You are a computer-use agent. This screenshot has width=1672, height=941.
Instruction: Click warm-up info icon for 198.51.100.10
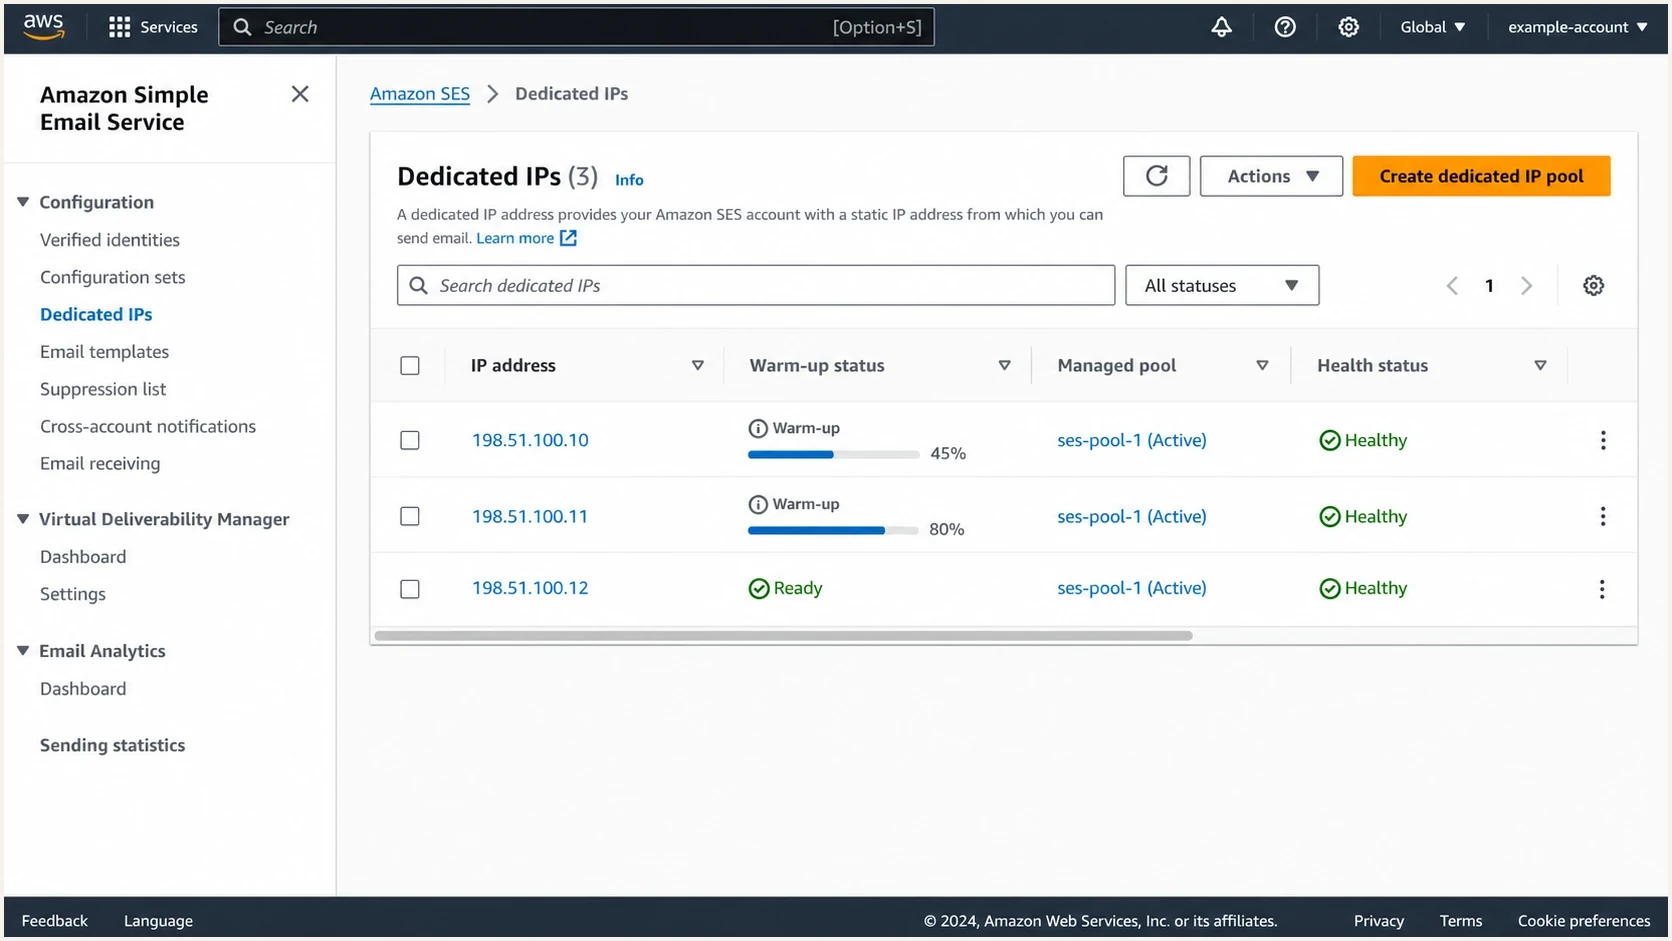758,428
